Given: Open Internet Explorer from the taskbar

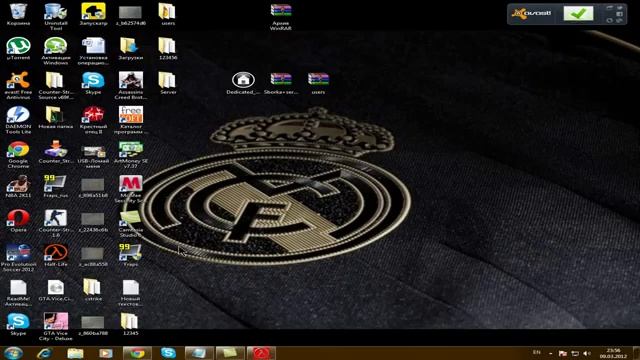Looking at the screenshot, I should 44,353.
